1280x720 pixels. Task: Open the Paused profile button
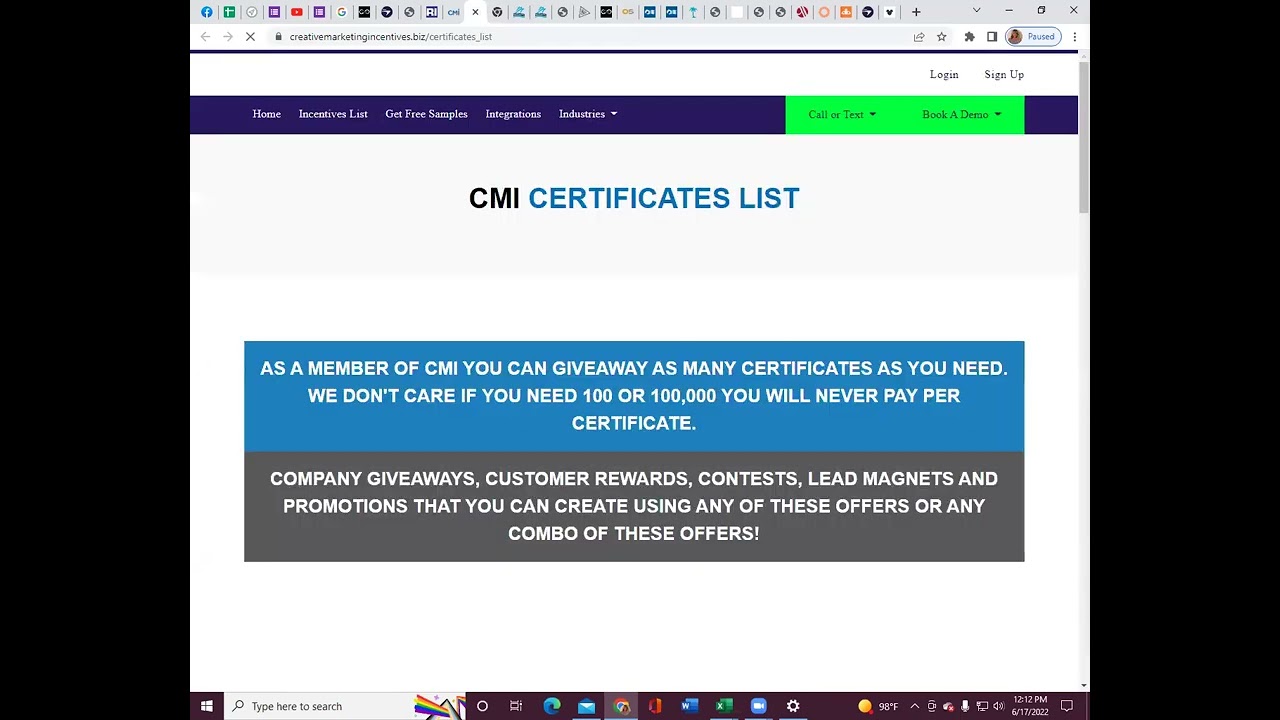(x=1032, y=37)
